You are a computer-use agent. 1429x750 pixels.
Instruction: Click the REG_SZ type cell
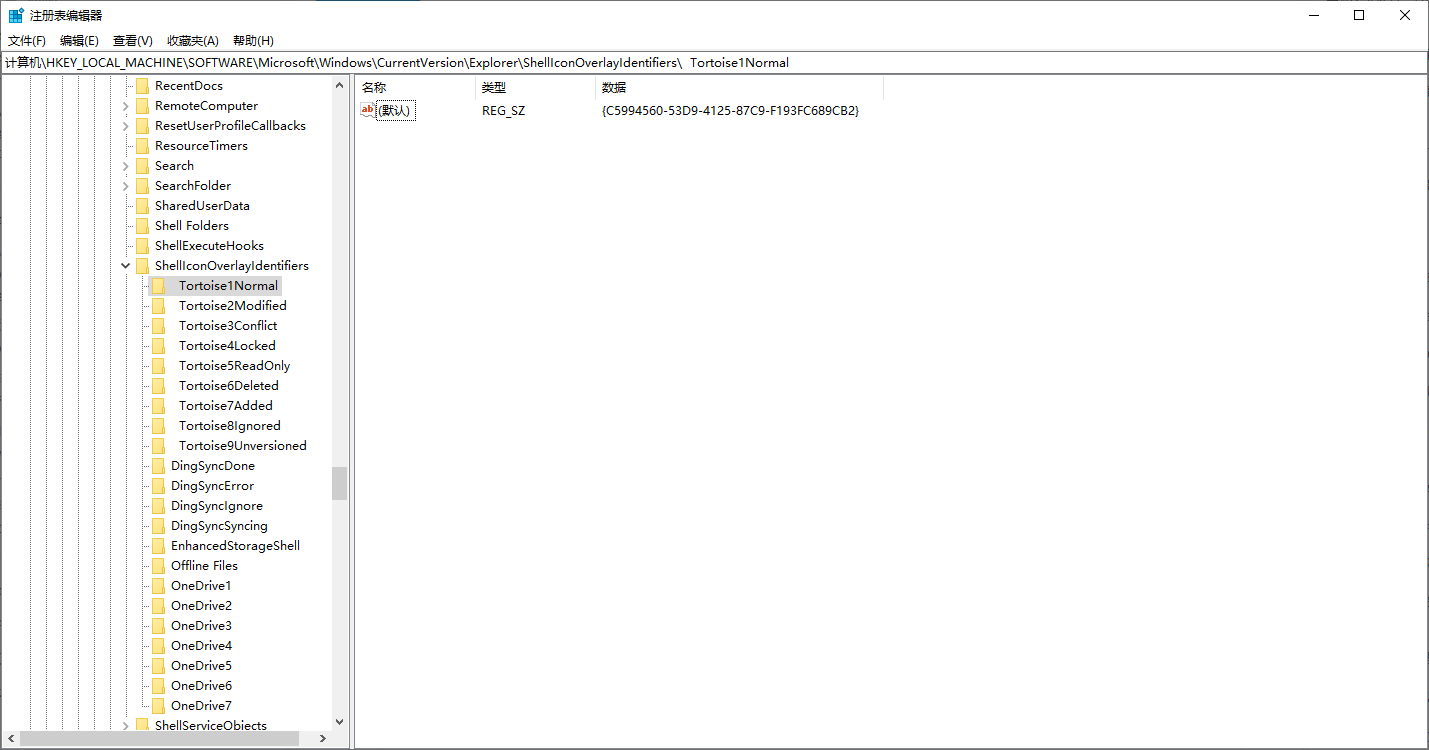[x=503, y=111]
